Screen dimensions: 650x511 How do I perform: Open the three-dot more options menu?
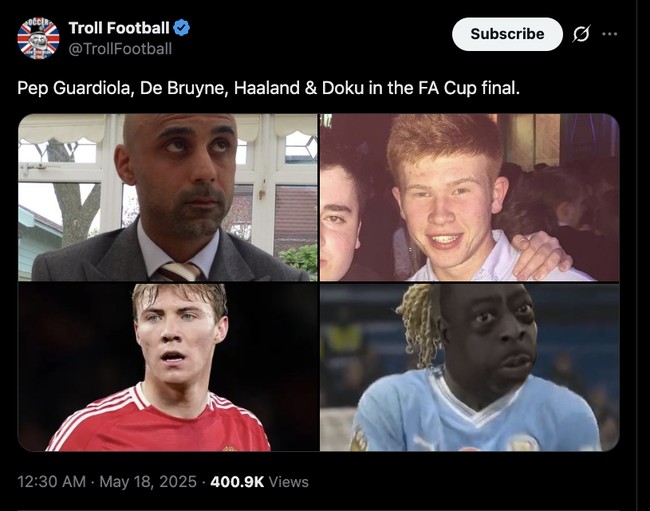[x=609, y=34]
